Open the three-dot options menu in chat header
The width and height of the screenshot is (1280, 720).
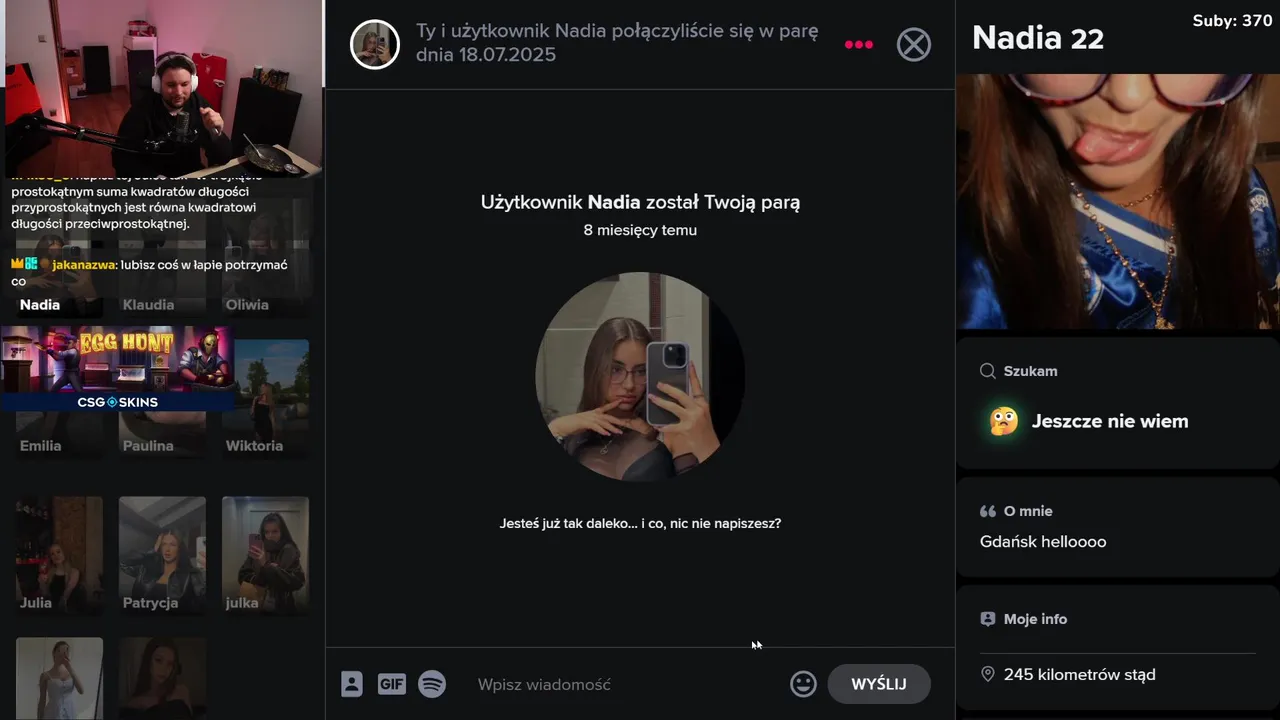[859, 45]
